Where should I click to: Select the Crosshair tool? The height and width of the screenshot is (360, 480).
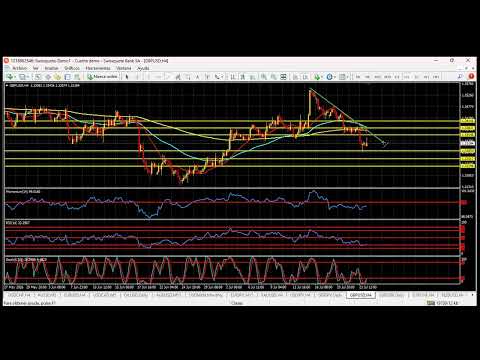(137, 77)
